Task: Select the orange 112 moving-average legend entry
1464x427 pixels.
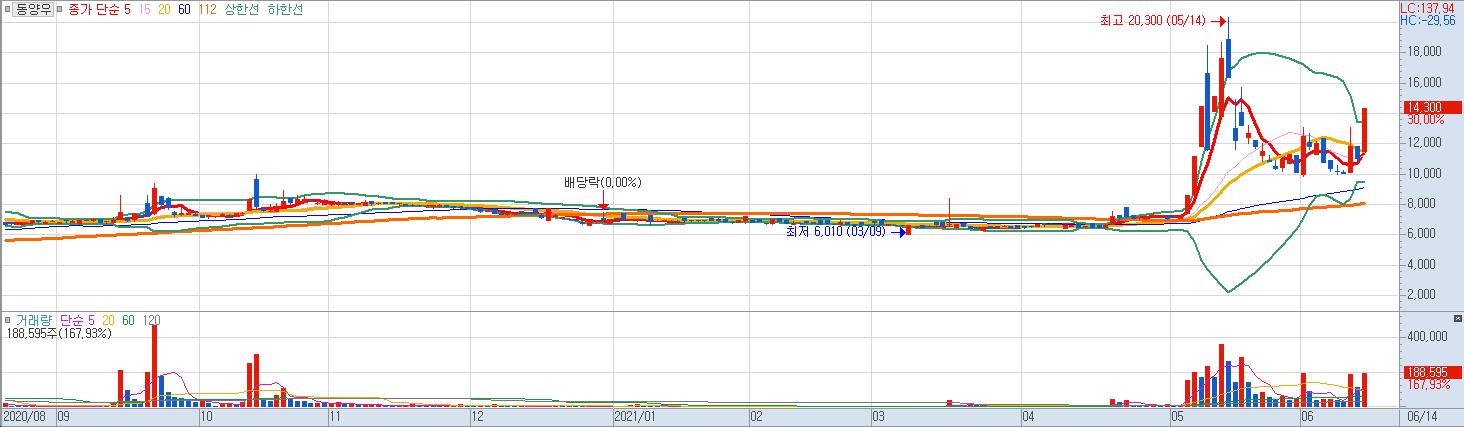Action: coord(207,8)
